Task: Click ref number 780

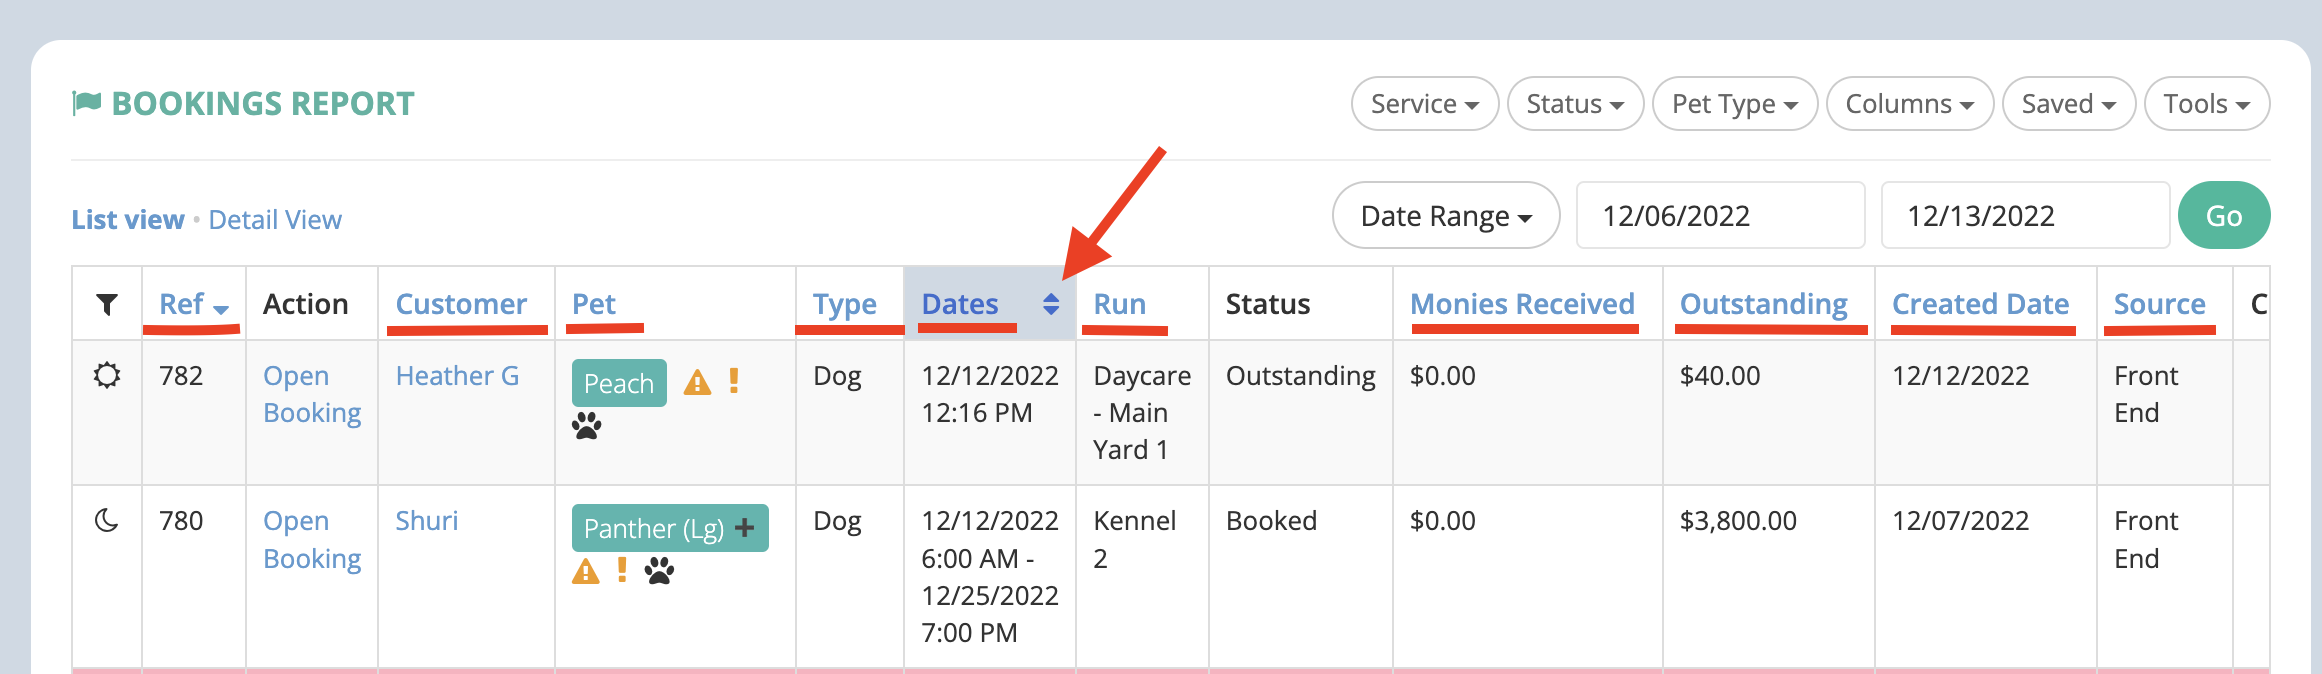Action: [181, 520]
